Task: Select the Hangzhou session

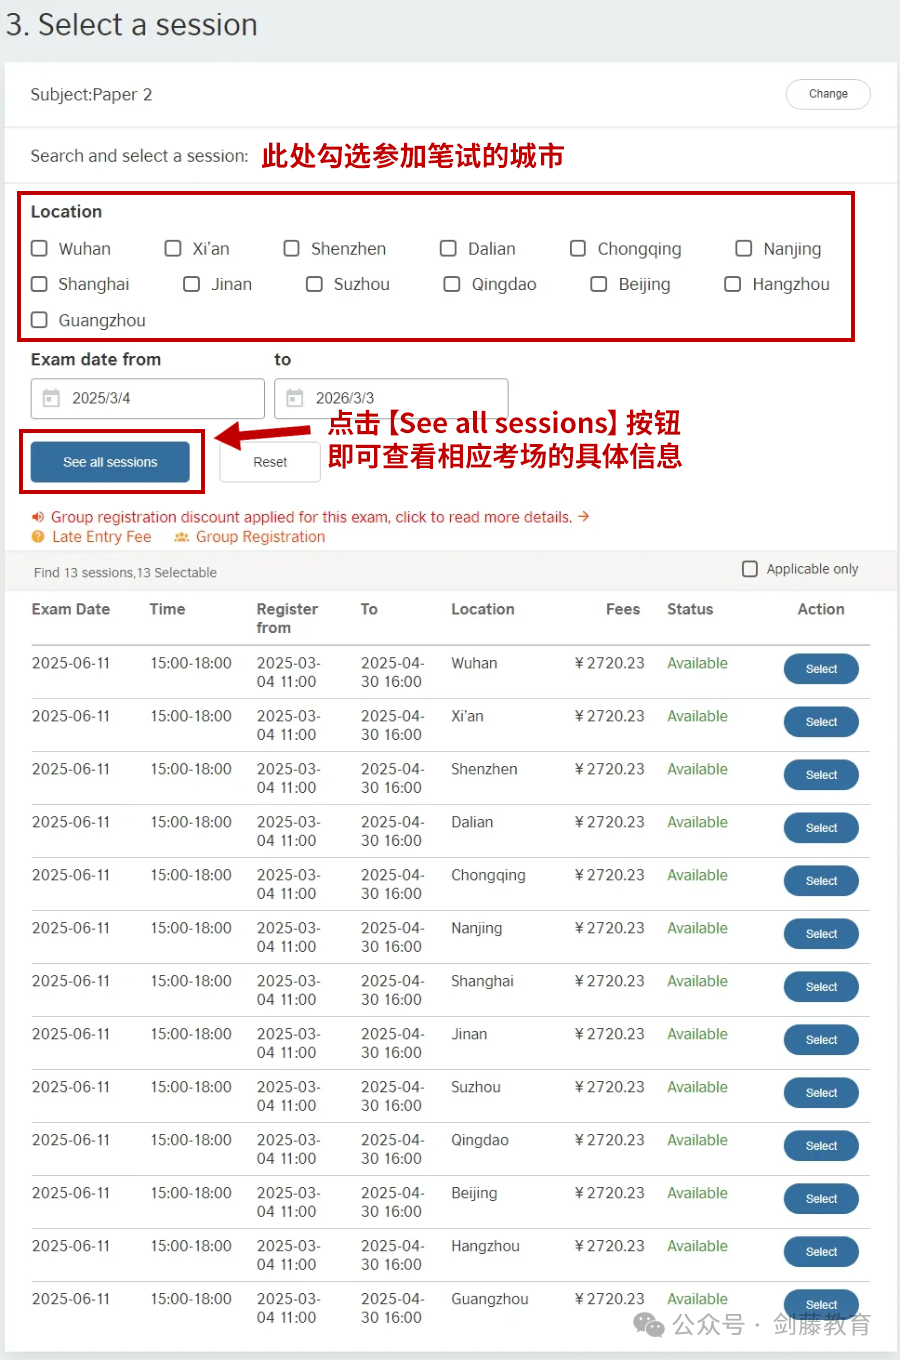Action: (821, 1252)
